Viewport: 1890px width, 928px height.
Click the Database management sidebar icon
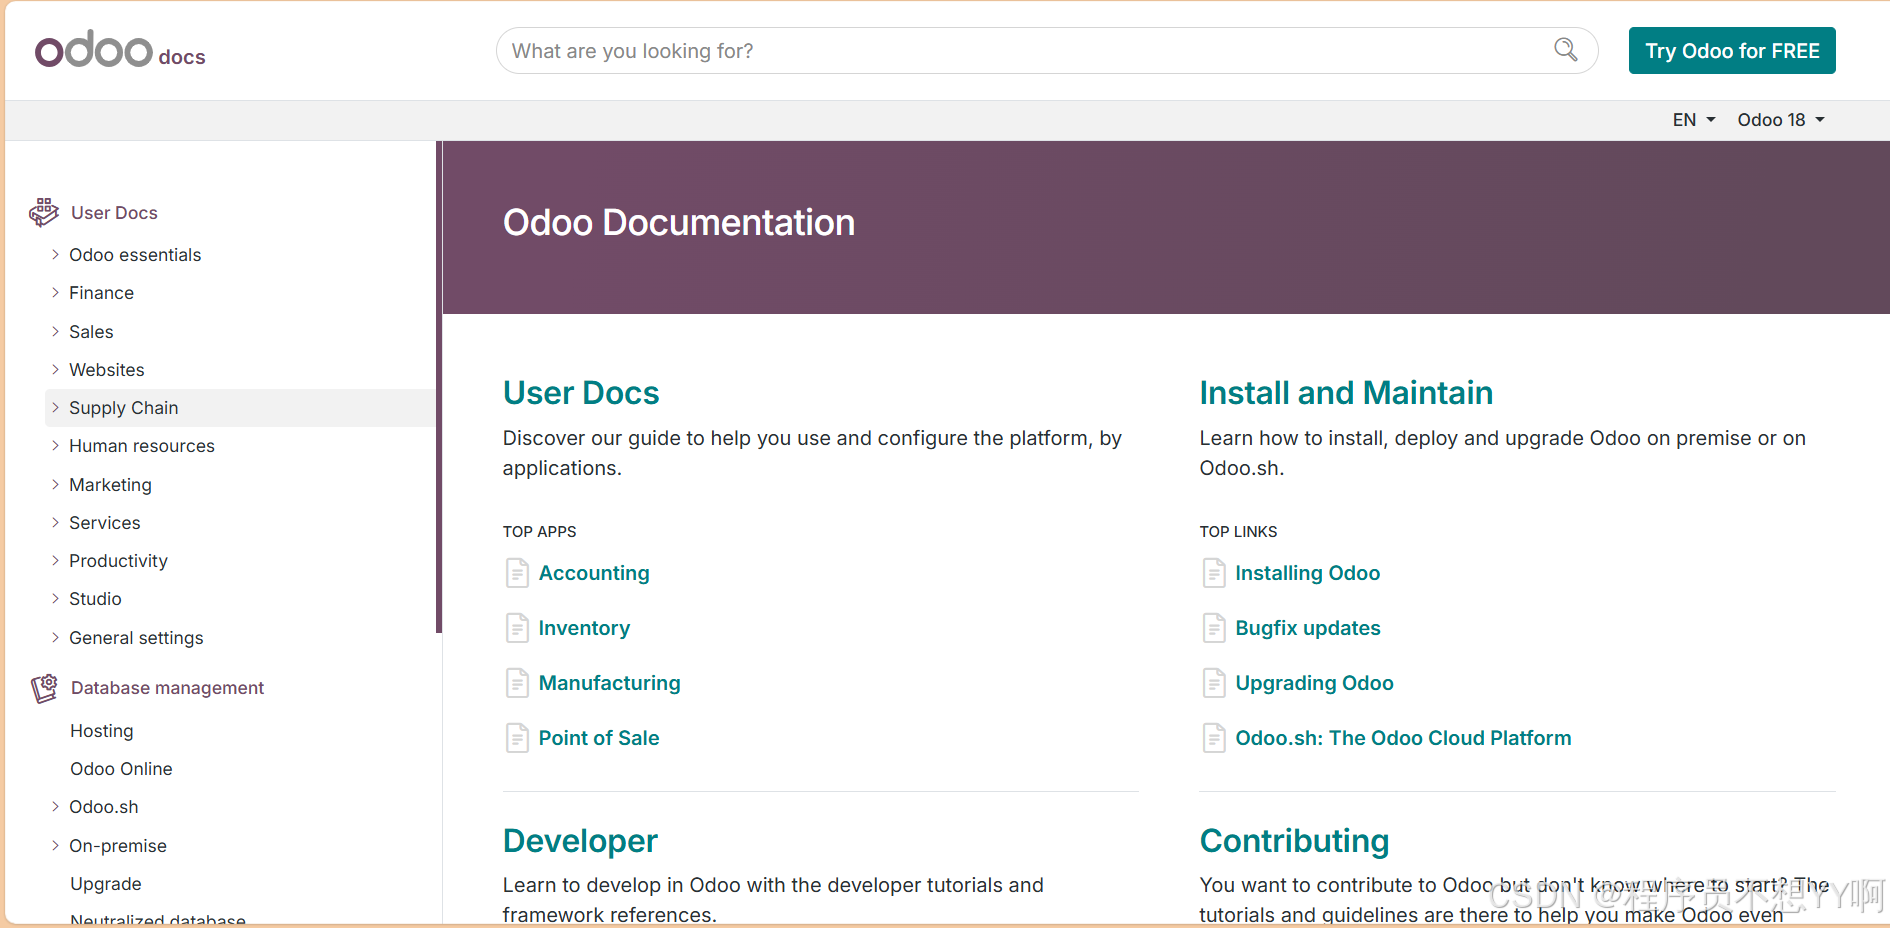click(44, 688)
